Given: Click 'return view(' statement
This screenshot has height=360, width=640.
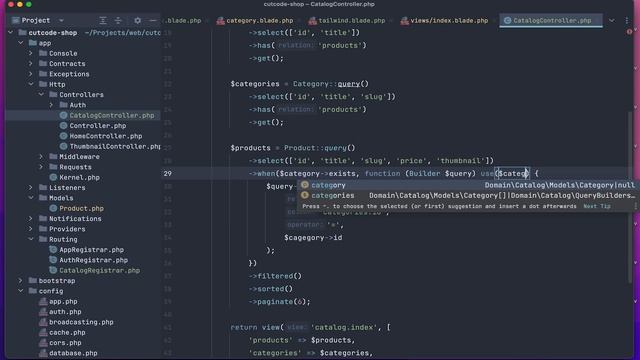Looking at the screenshot, I should 257,327.
